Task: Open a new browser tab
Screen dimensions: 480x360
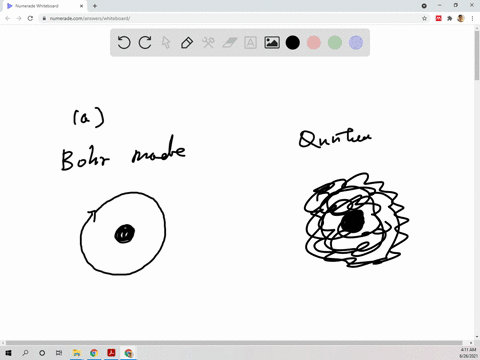Action: tap(95, 6)
